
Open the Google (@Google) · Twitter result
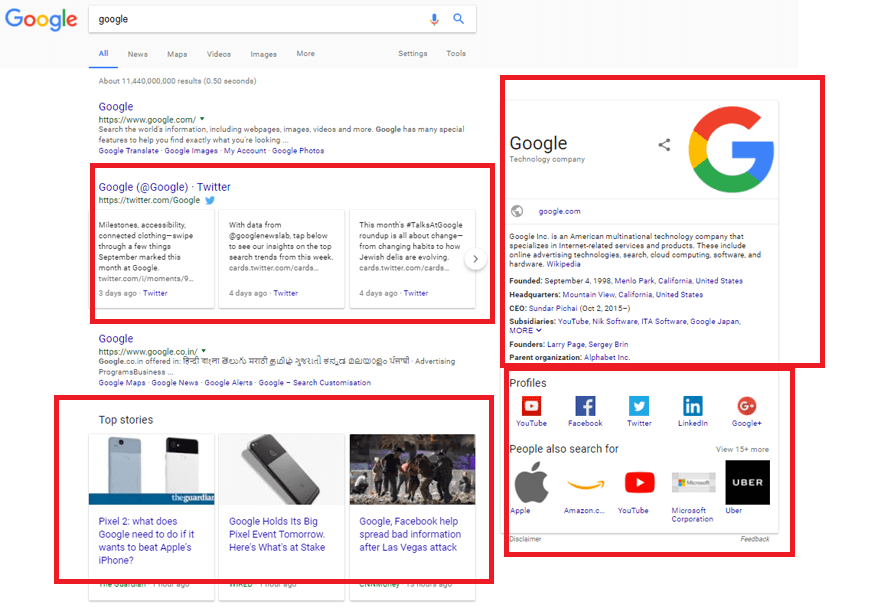click(x=164, y=187)
